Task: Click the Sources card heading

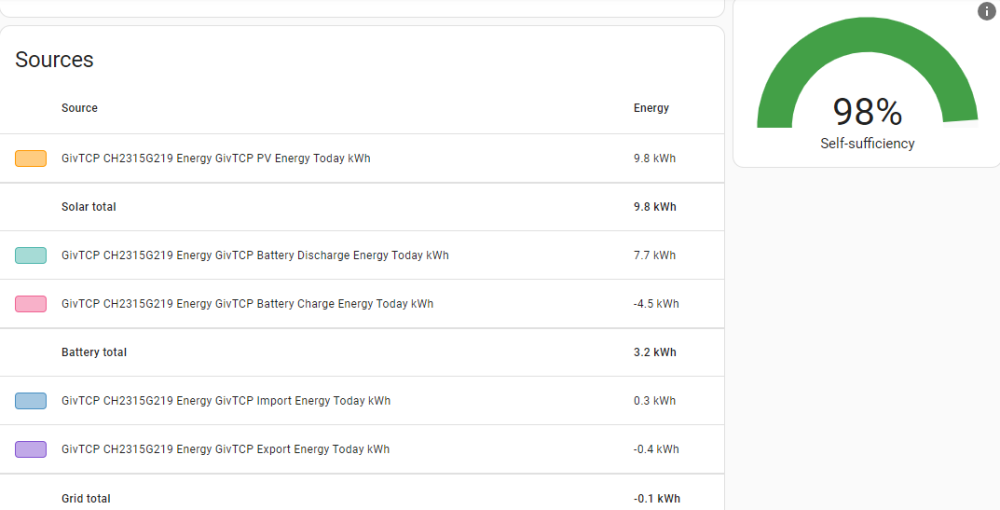Action: (54, 59)
